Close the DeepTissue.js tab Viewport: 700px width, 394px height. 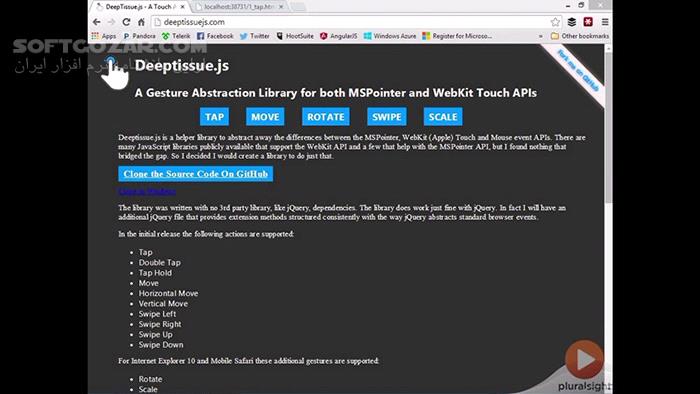(x=182, y=7)
